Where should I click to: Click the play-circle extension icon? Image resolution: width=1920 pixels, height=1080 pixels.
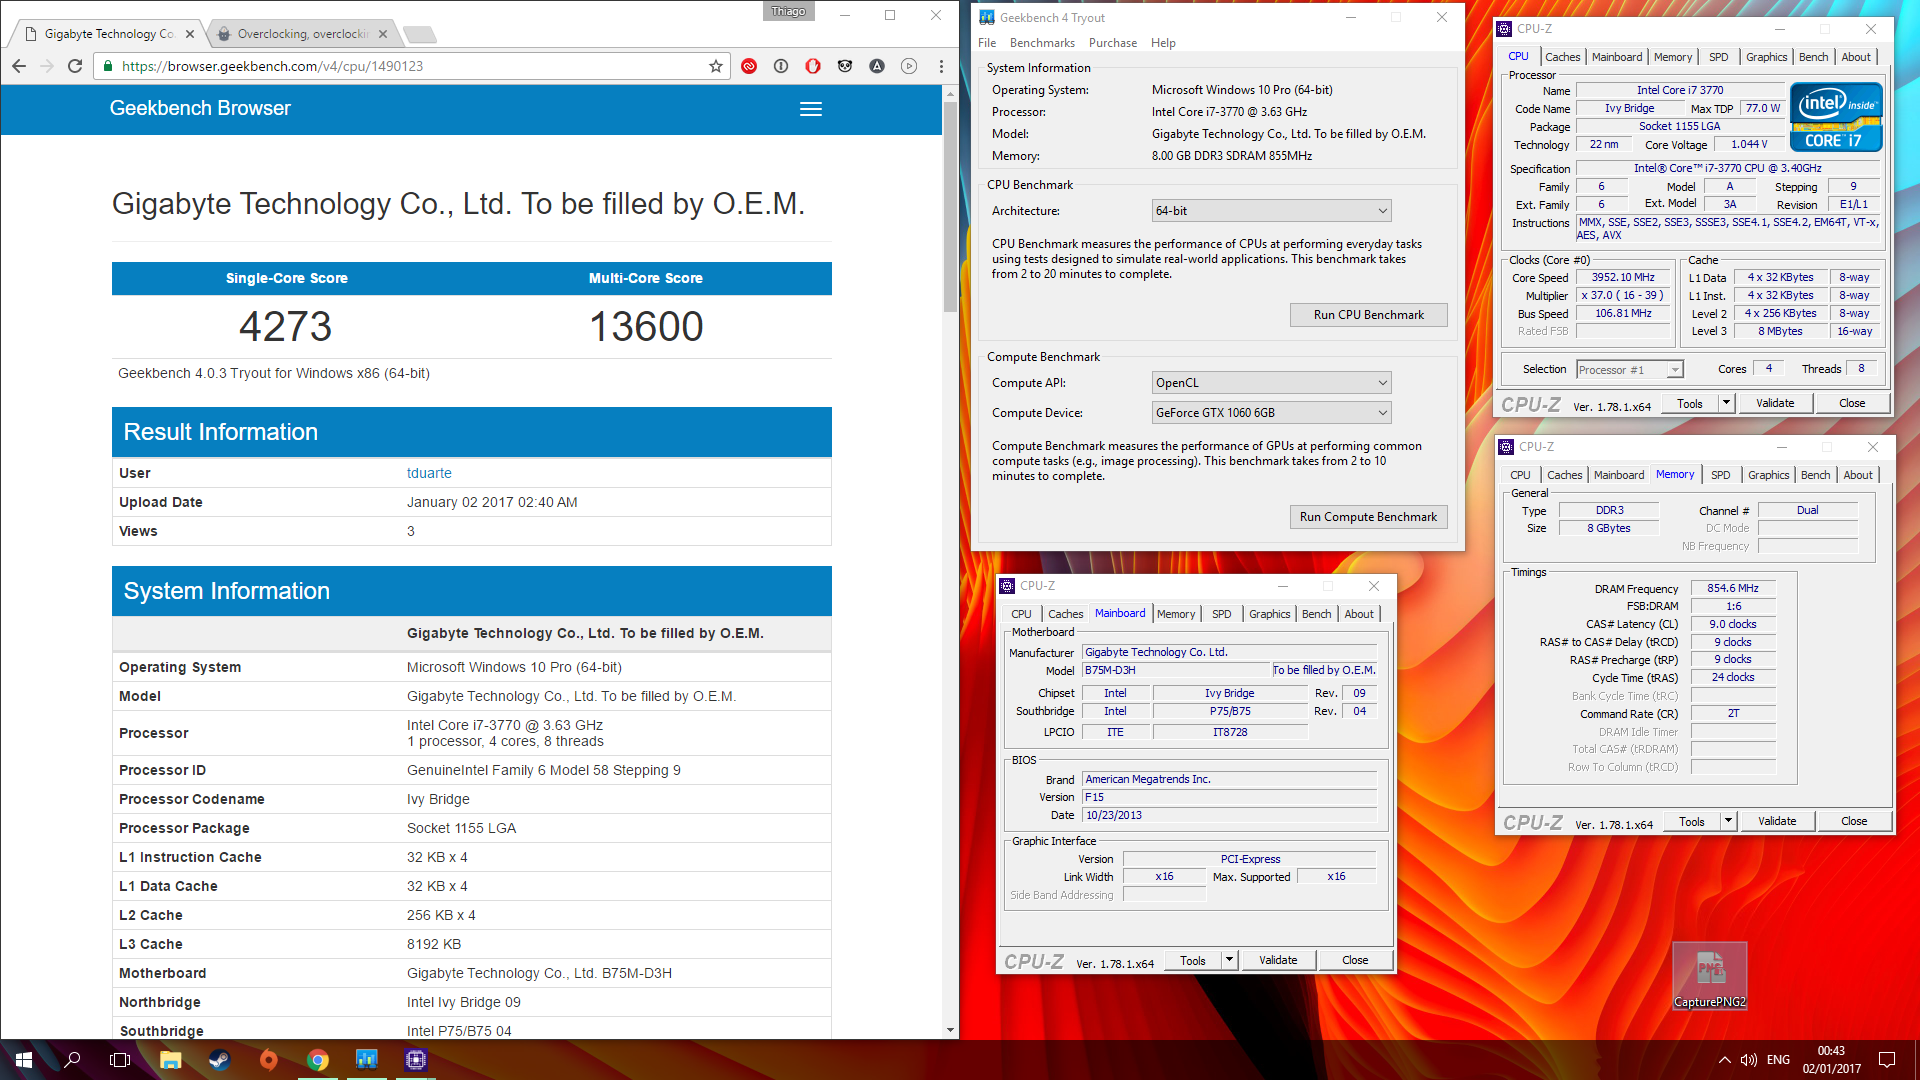909,66
